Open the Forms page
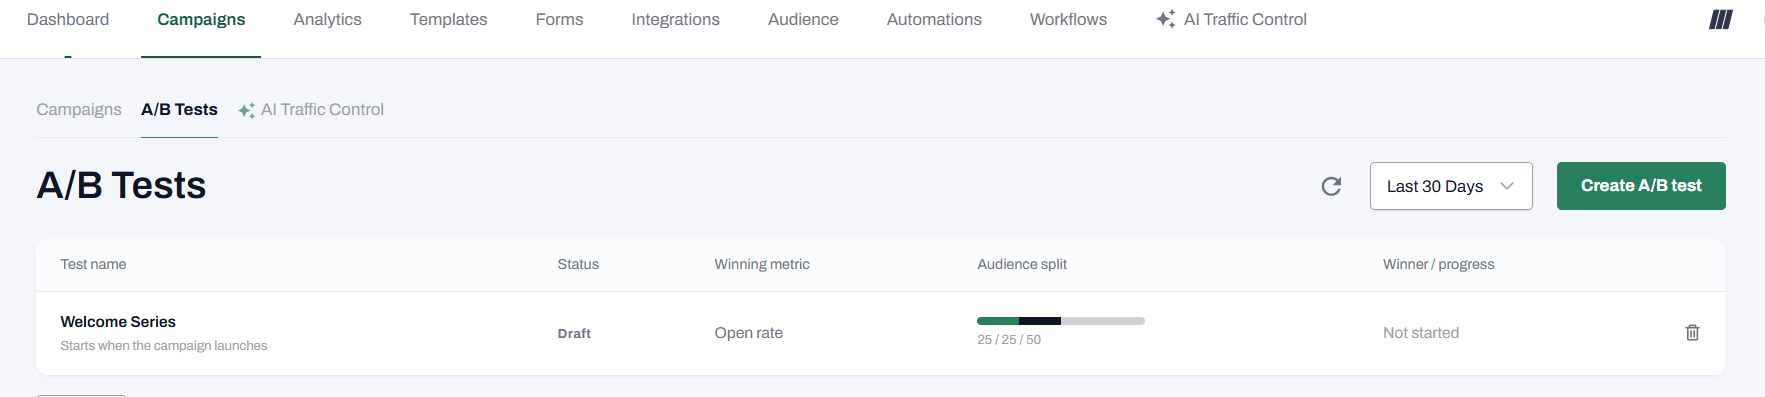This screenshot has width=1765, height=397. [x=559, y=19]
